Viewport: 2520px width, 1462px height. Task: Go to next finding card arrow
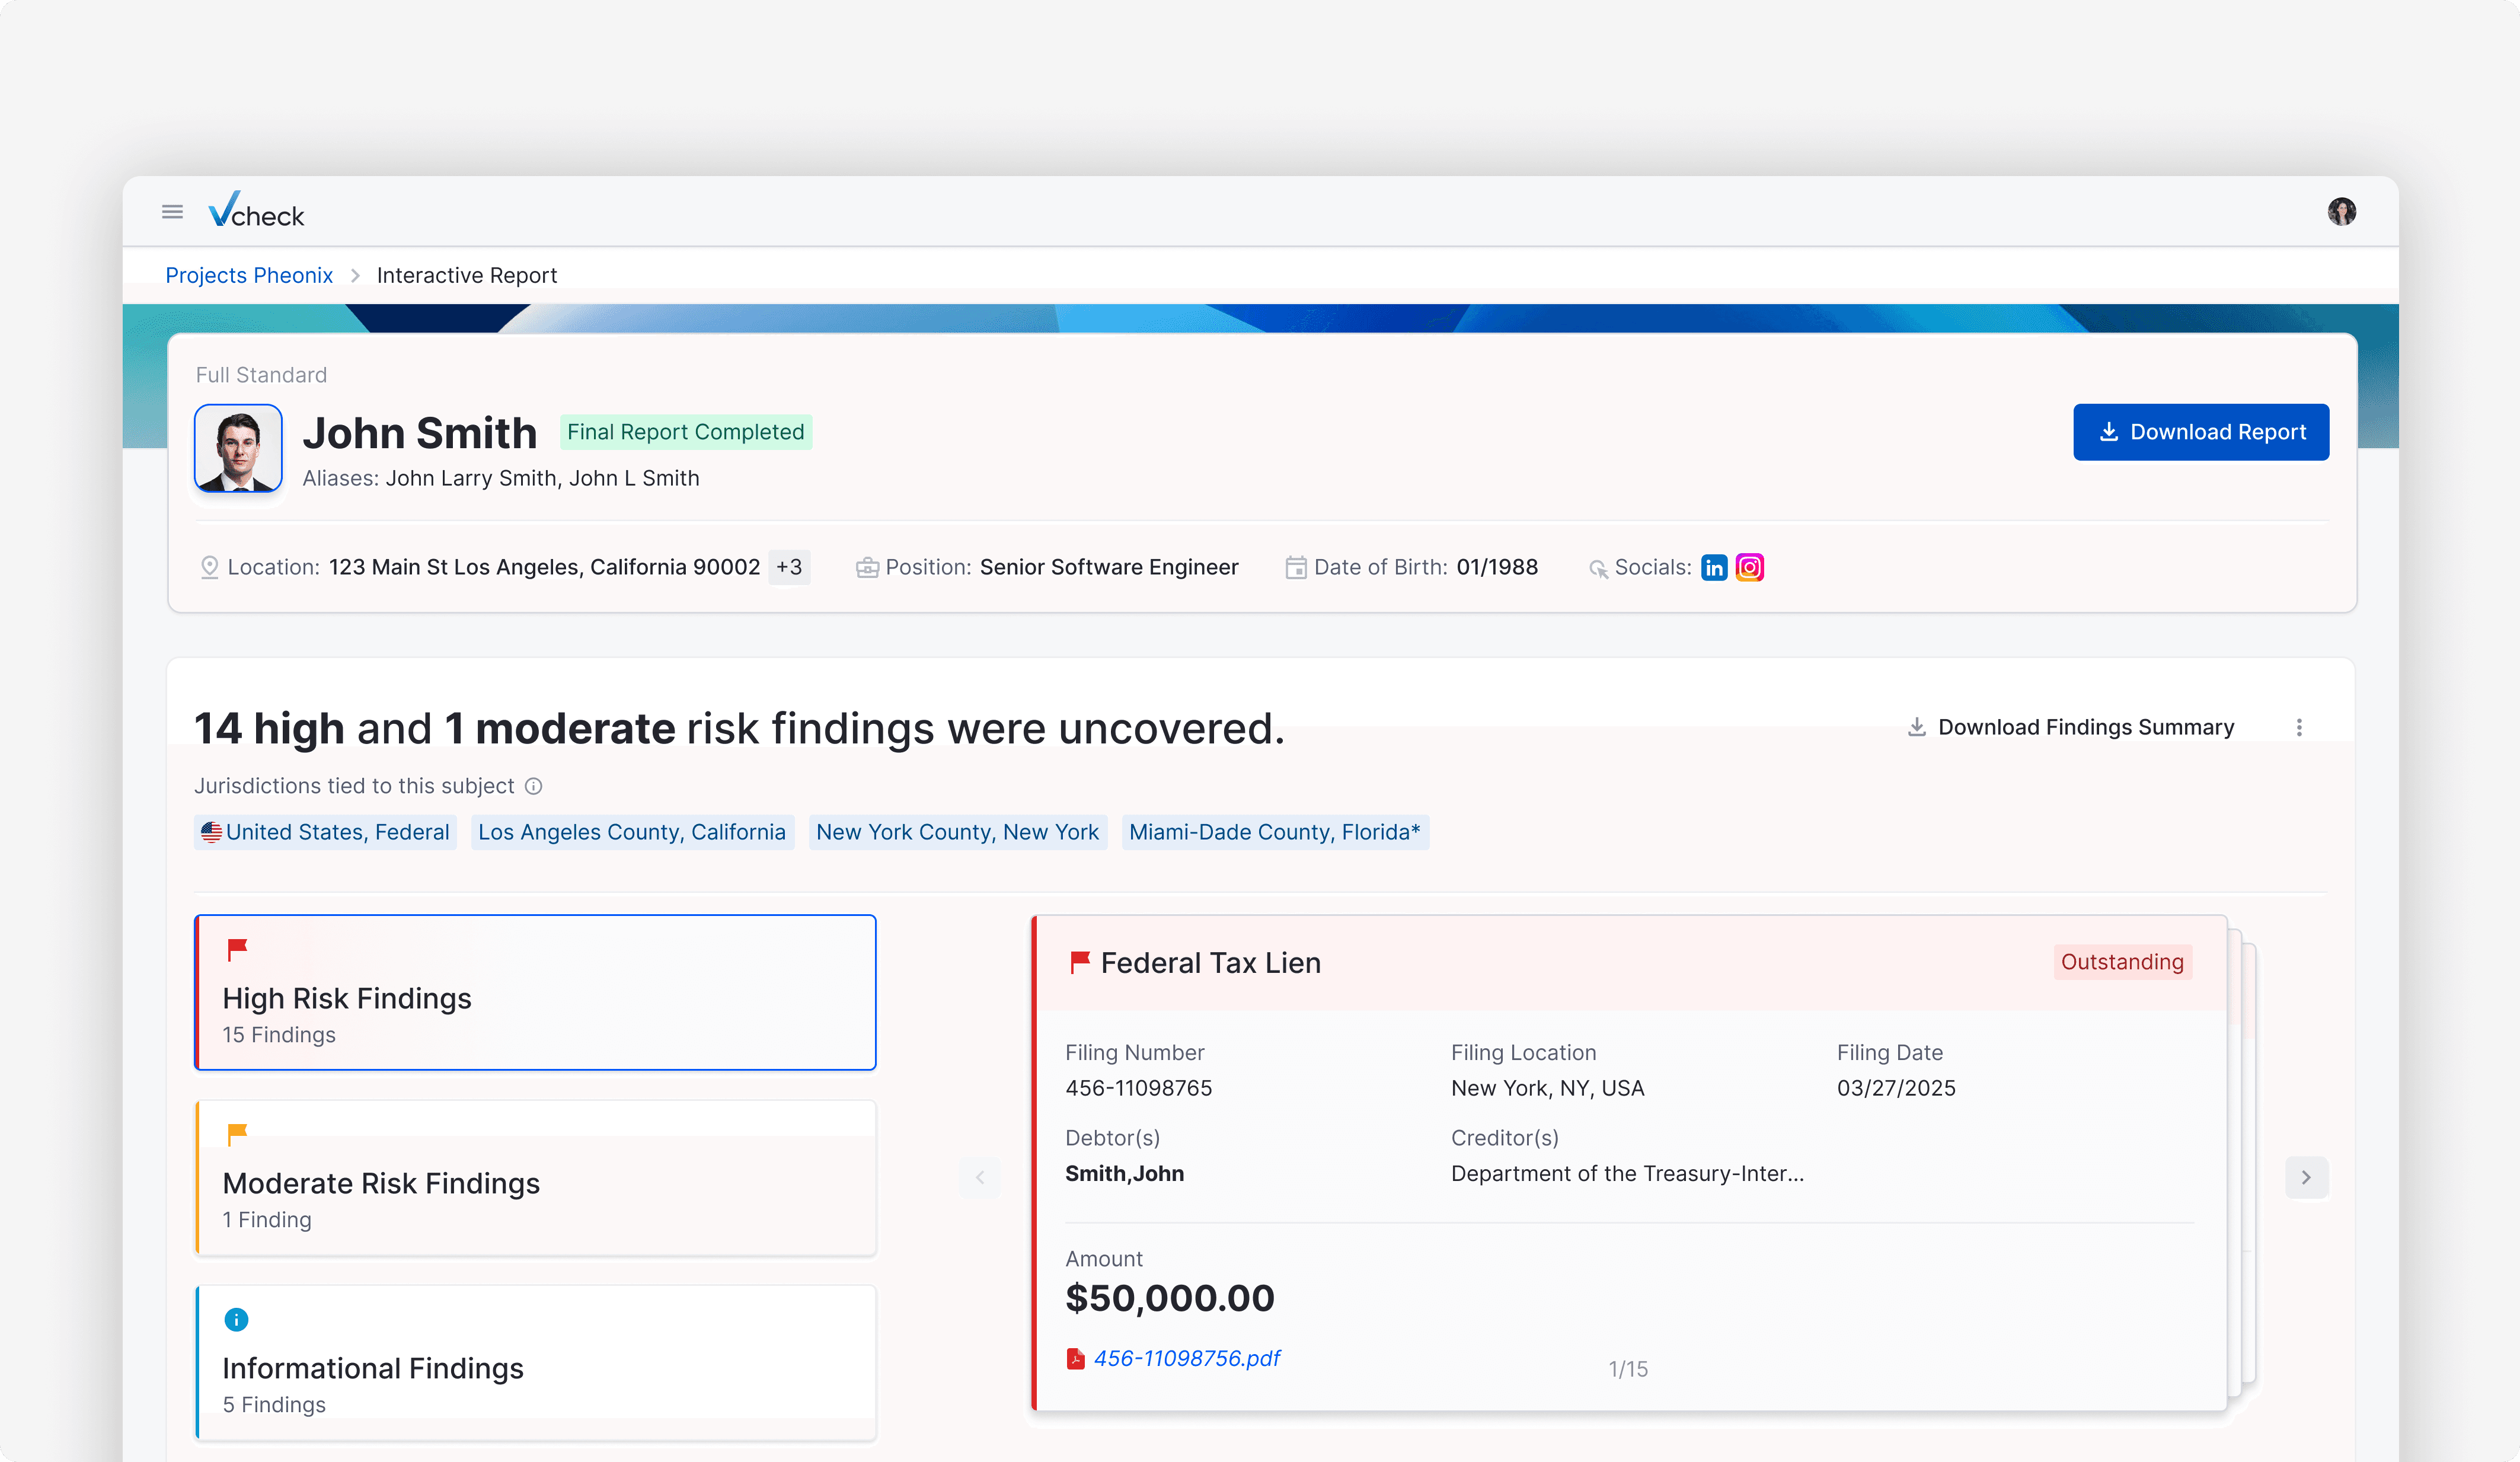[2306, 1177]
